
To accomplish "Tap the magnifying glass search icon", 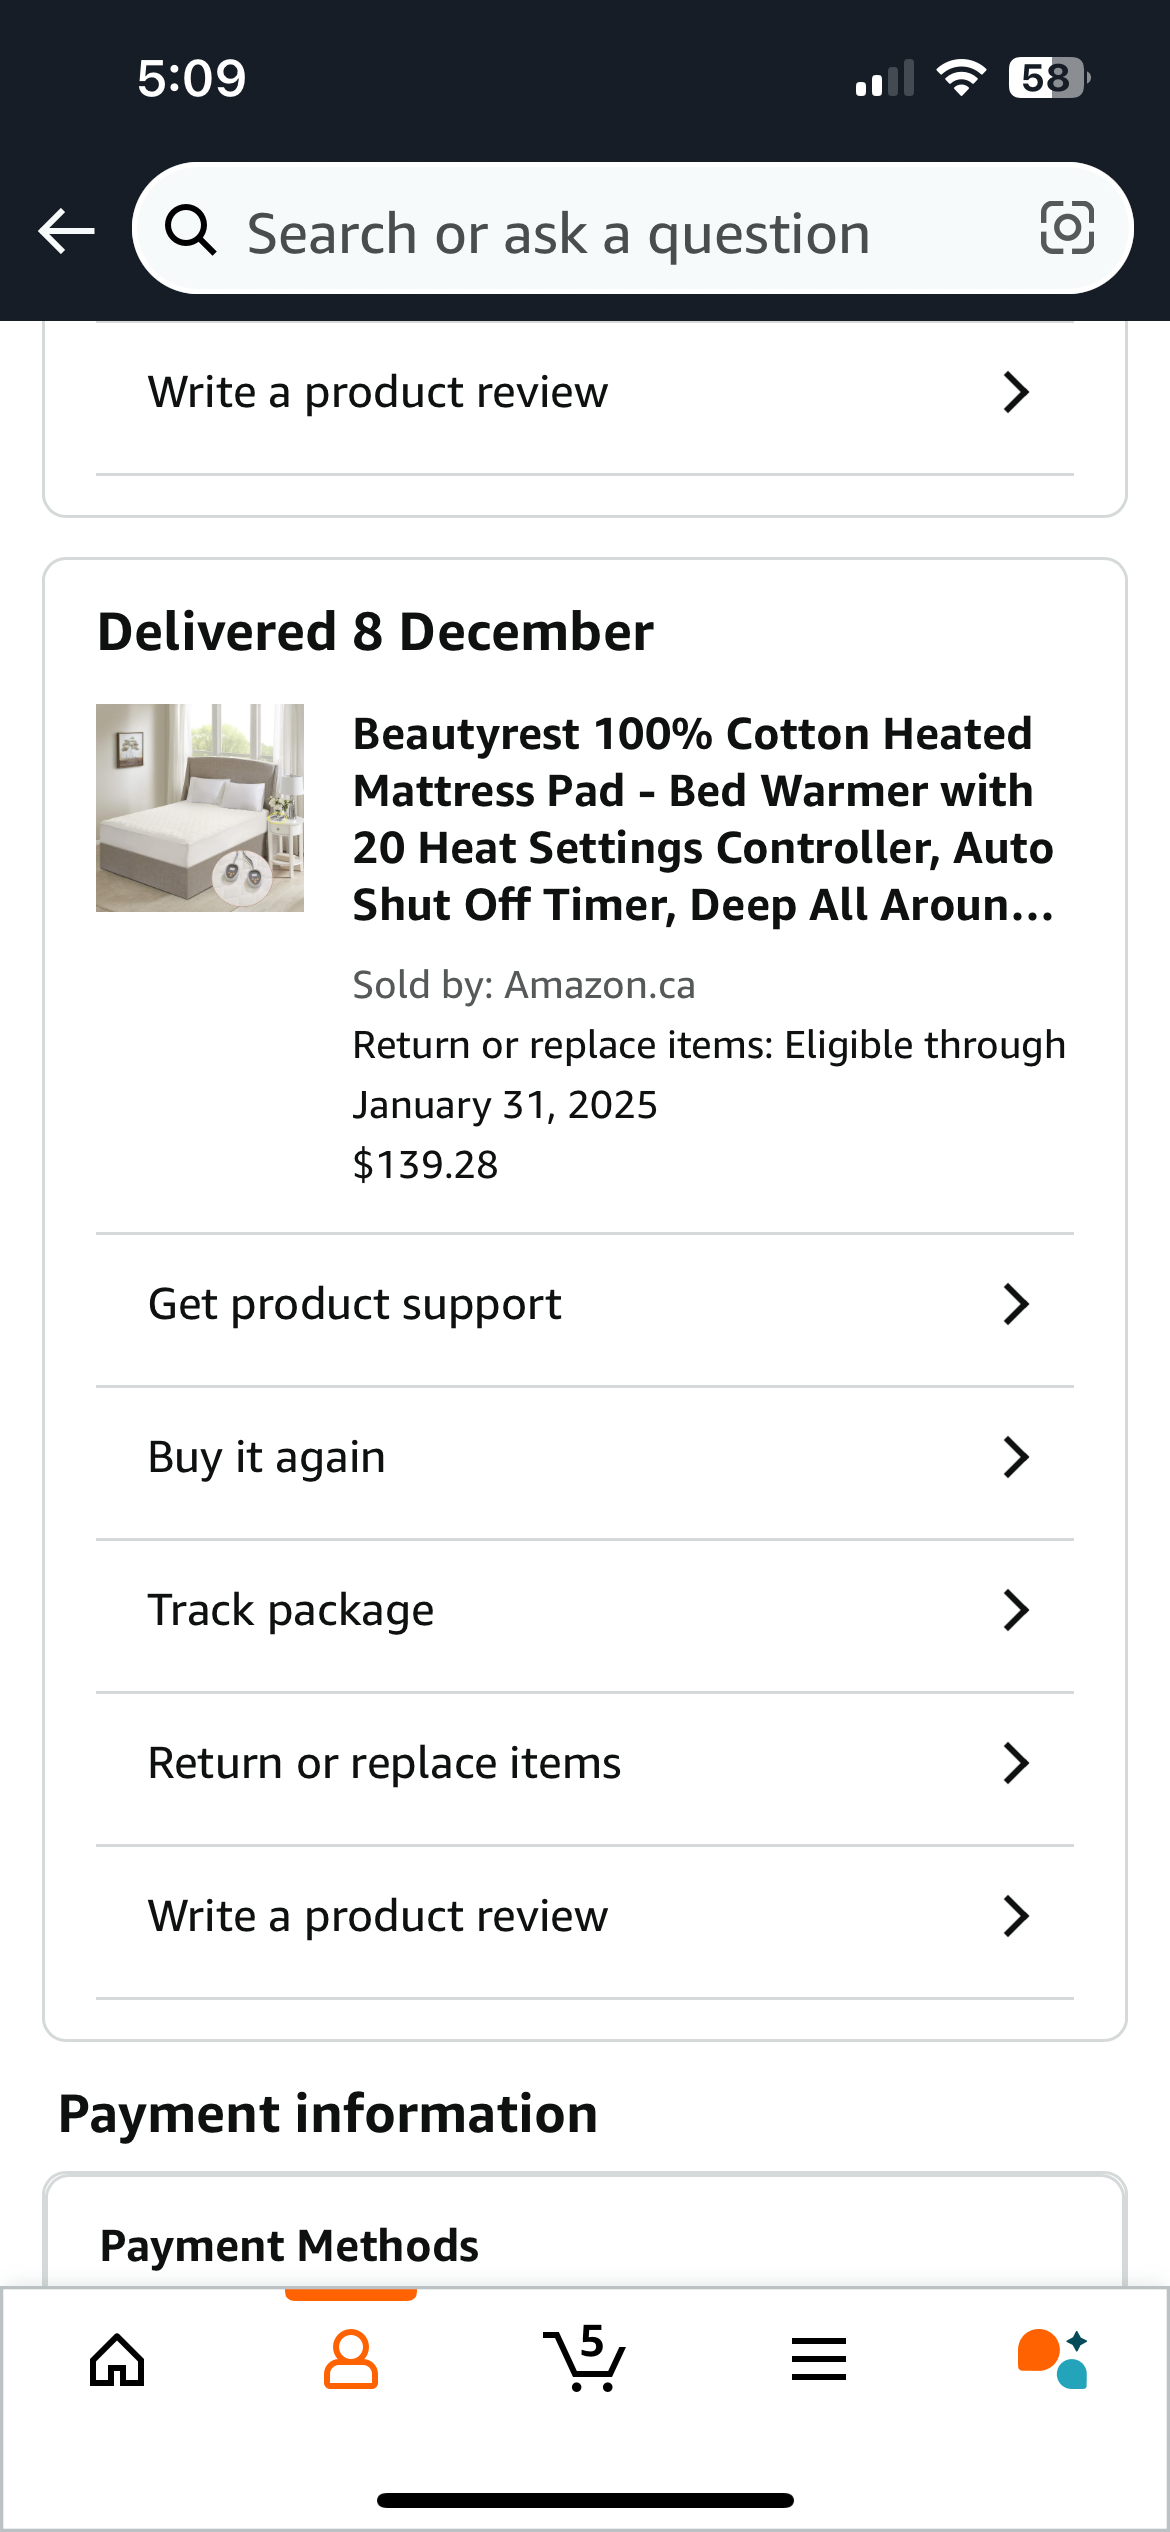I will [x=190, y=230].
